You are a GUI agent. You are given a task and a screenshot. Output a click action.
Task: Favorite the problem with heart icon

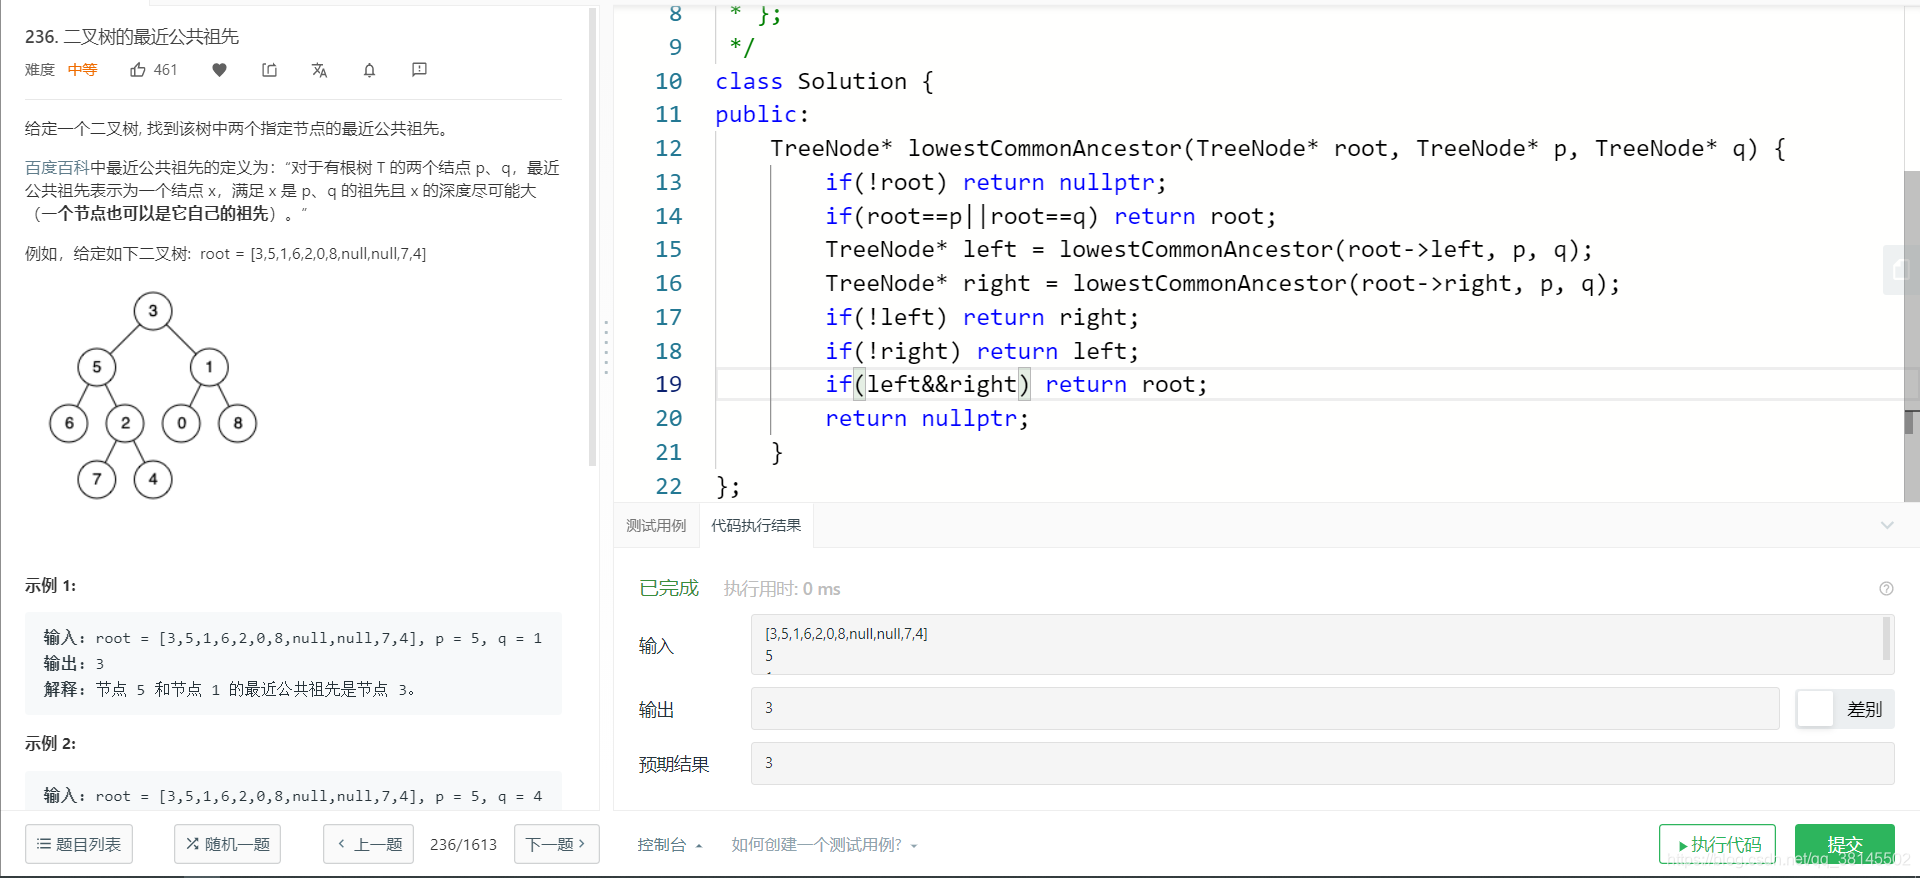(220, 70)
